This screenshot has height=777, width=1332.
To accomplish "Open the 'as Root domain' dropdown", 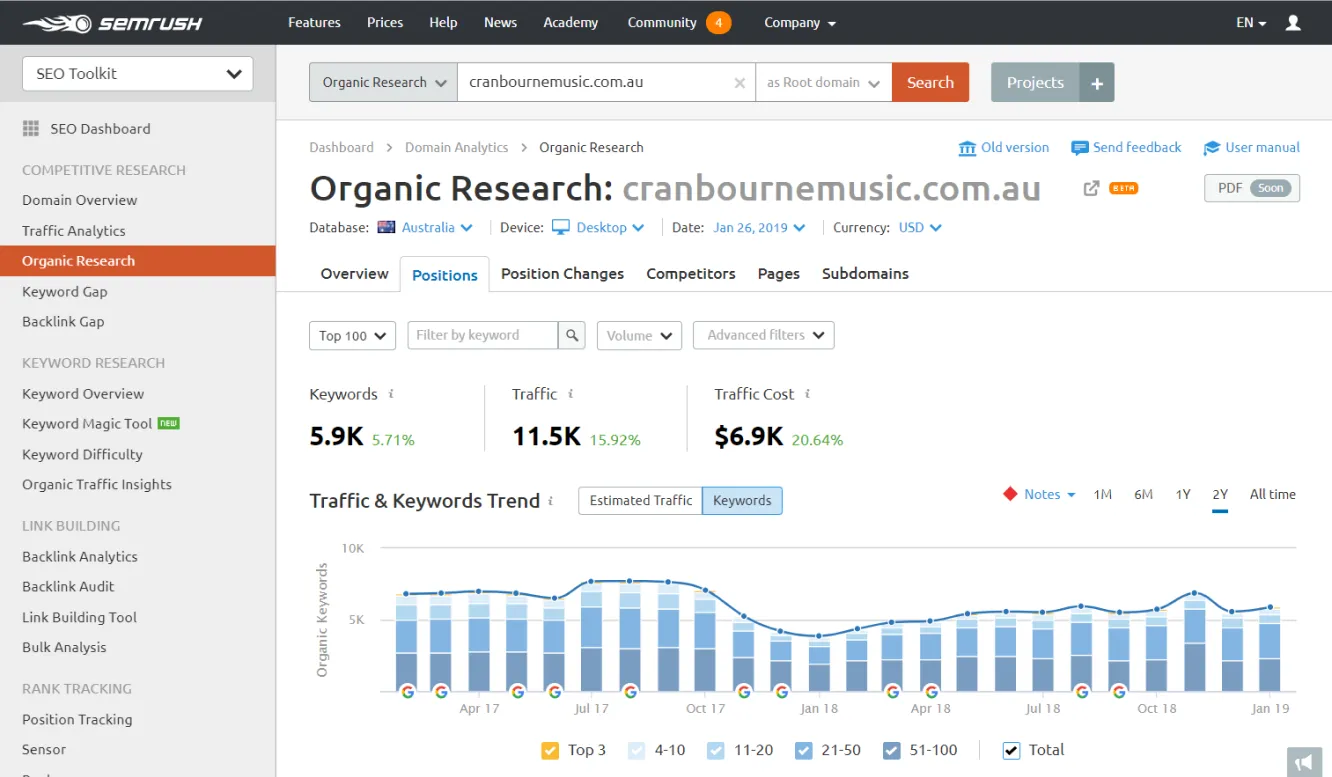I will tap(823, 83).
